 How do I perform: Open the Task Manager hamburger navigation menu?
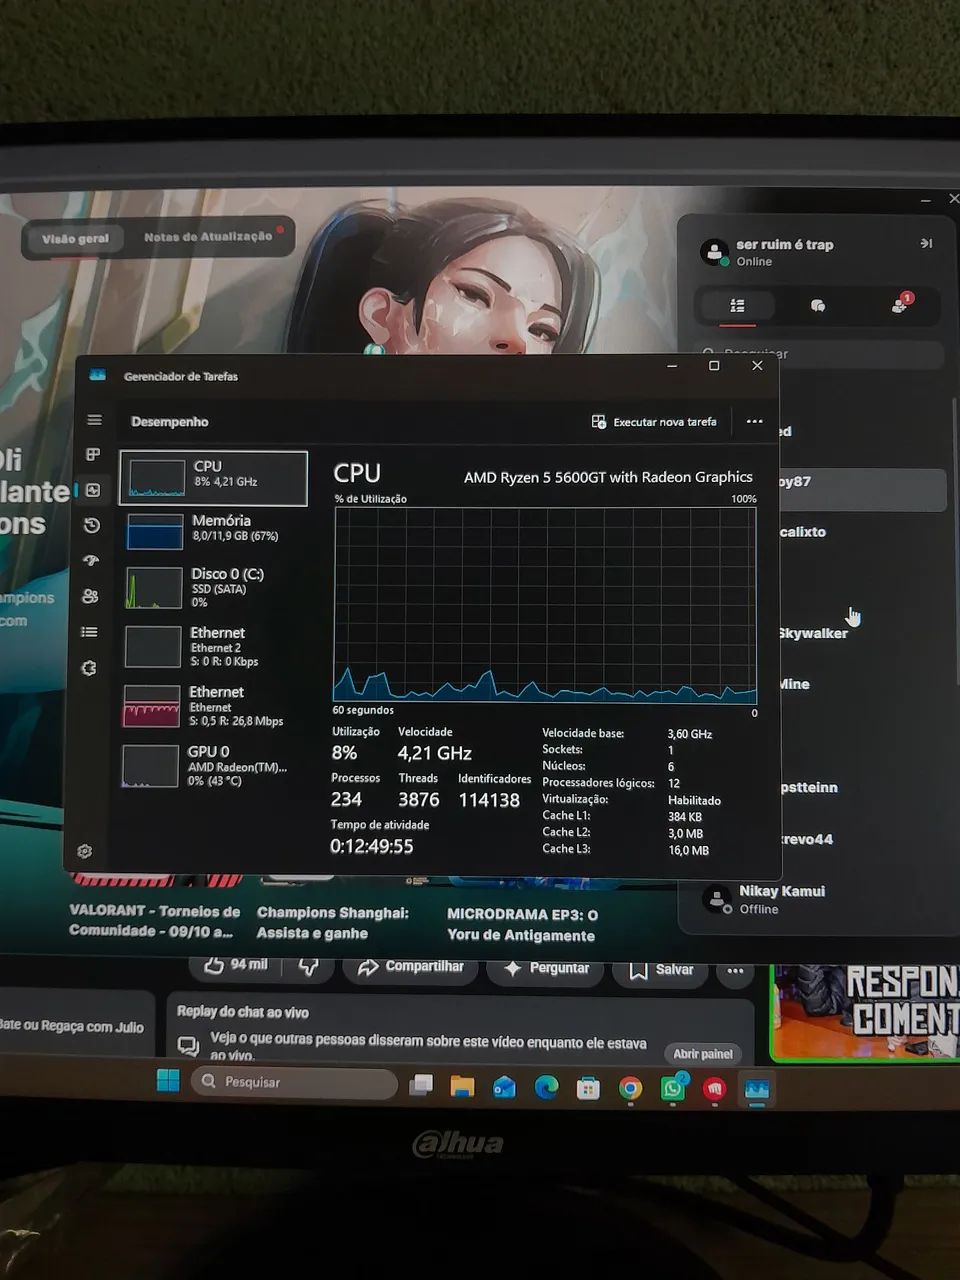[x=94, y=420]
